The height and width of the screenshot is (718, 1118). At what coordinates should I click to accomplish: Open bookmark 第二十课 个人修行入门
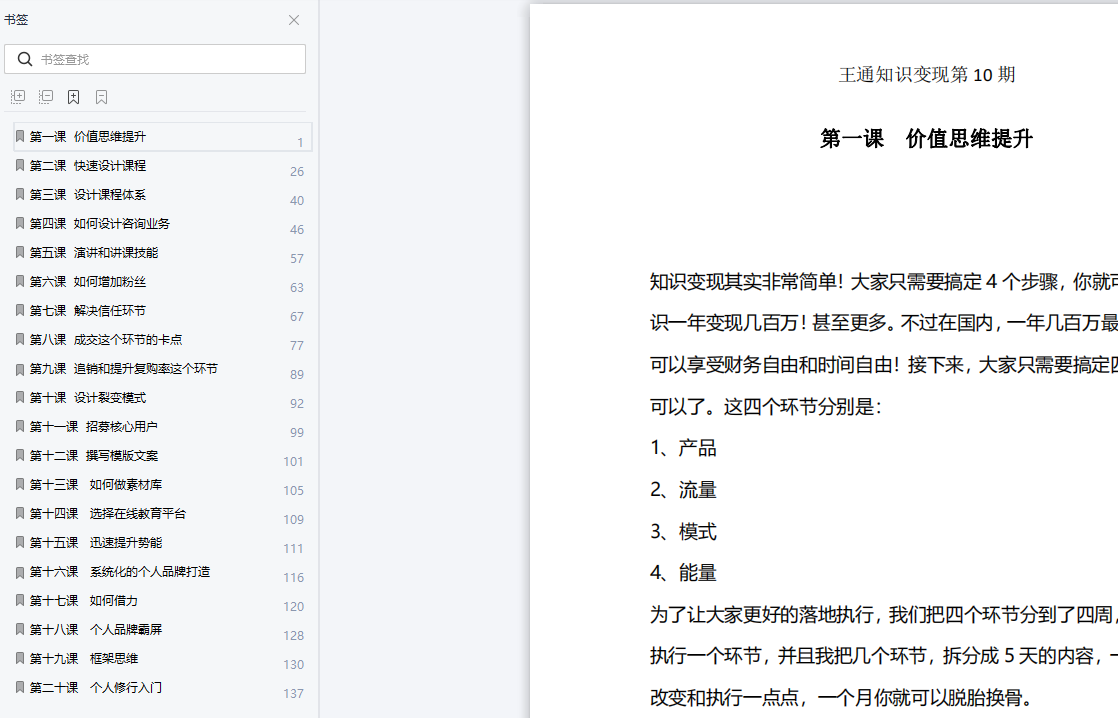tap(163, 687)
